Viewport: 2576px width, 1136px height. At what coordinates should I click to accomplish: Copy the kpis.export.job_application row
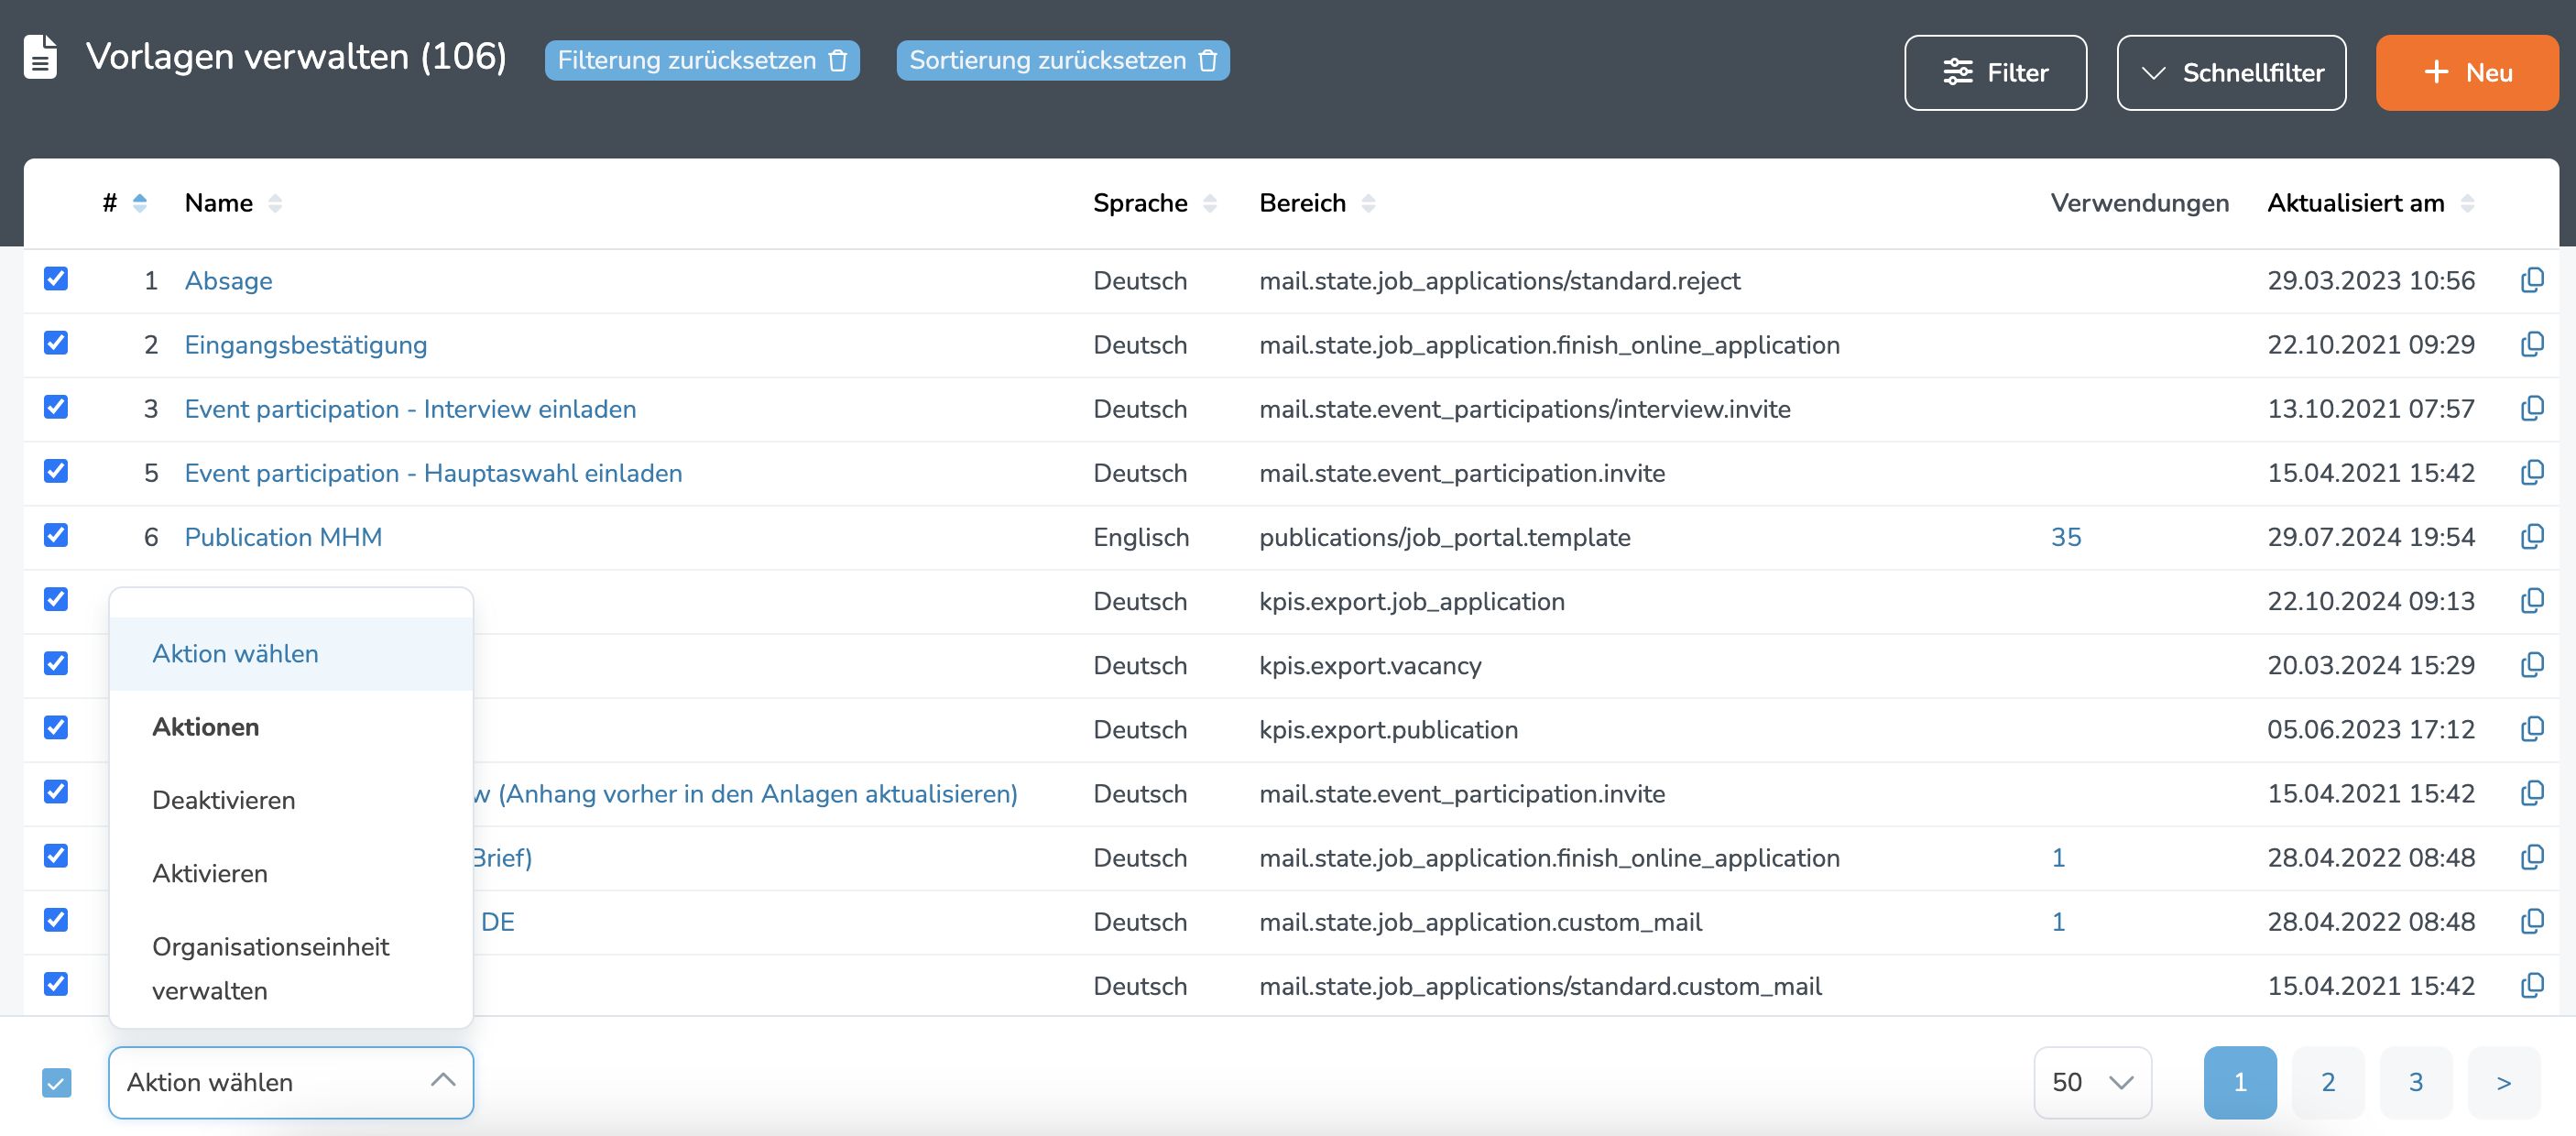click(x=2532, y=600)
